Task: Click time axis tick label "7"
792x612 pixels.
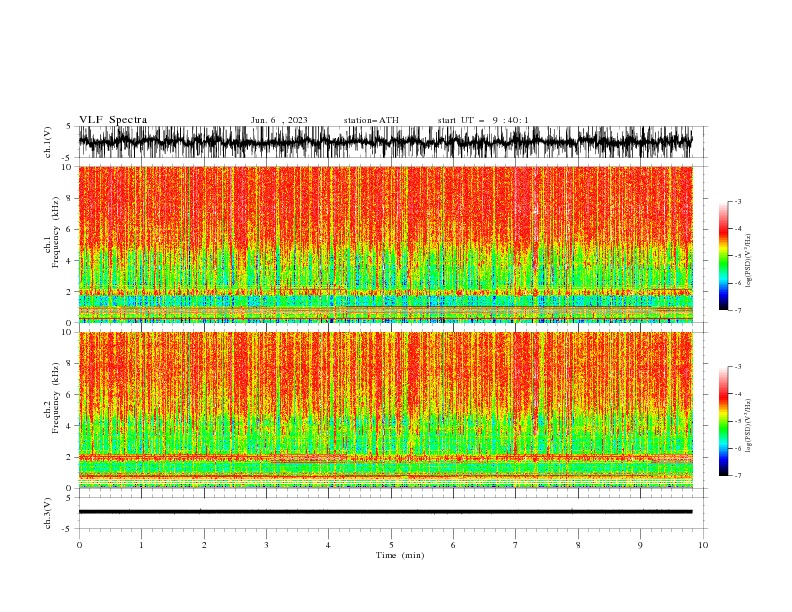Action: point(516,545)
